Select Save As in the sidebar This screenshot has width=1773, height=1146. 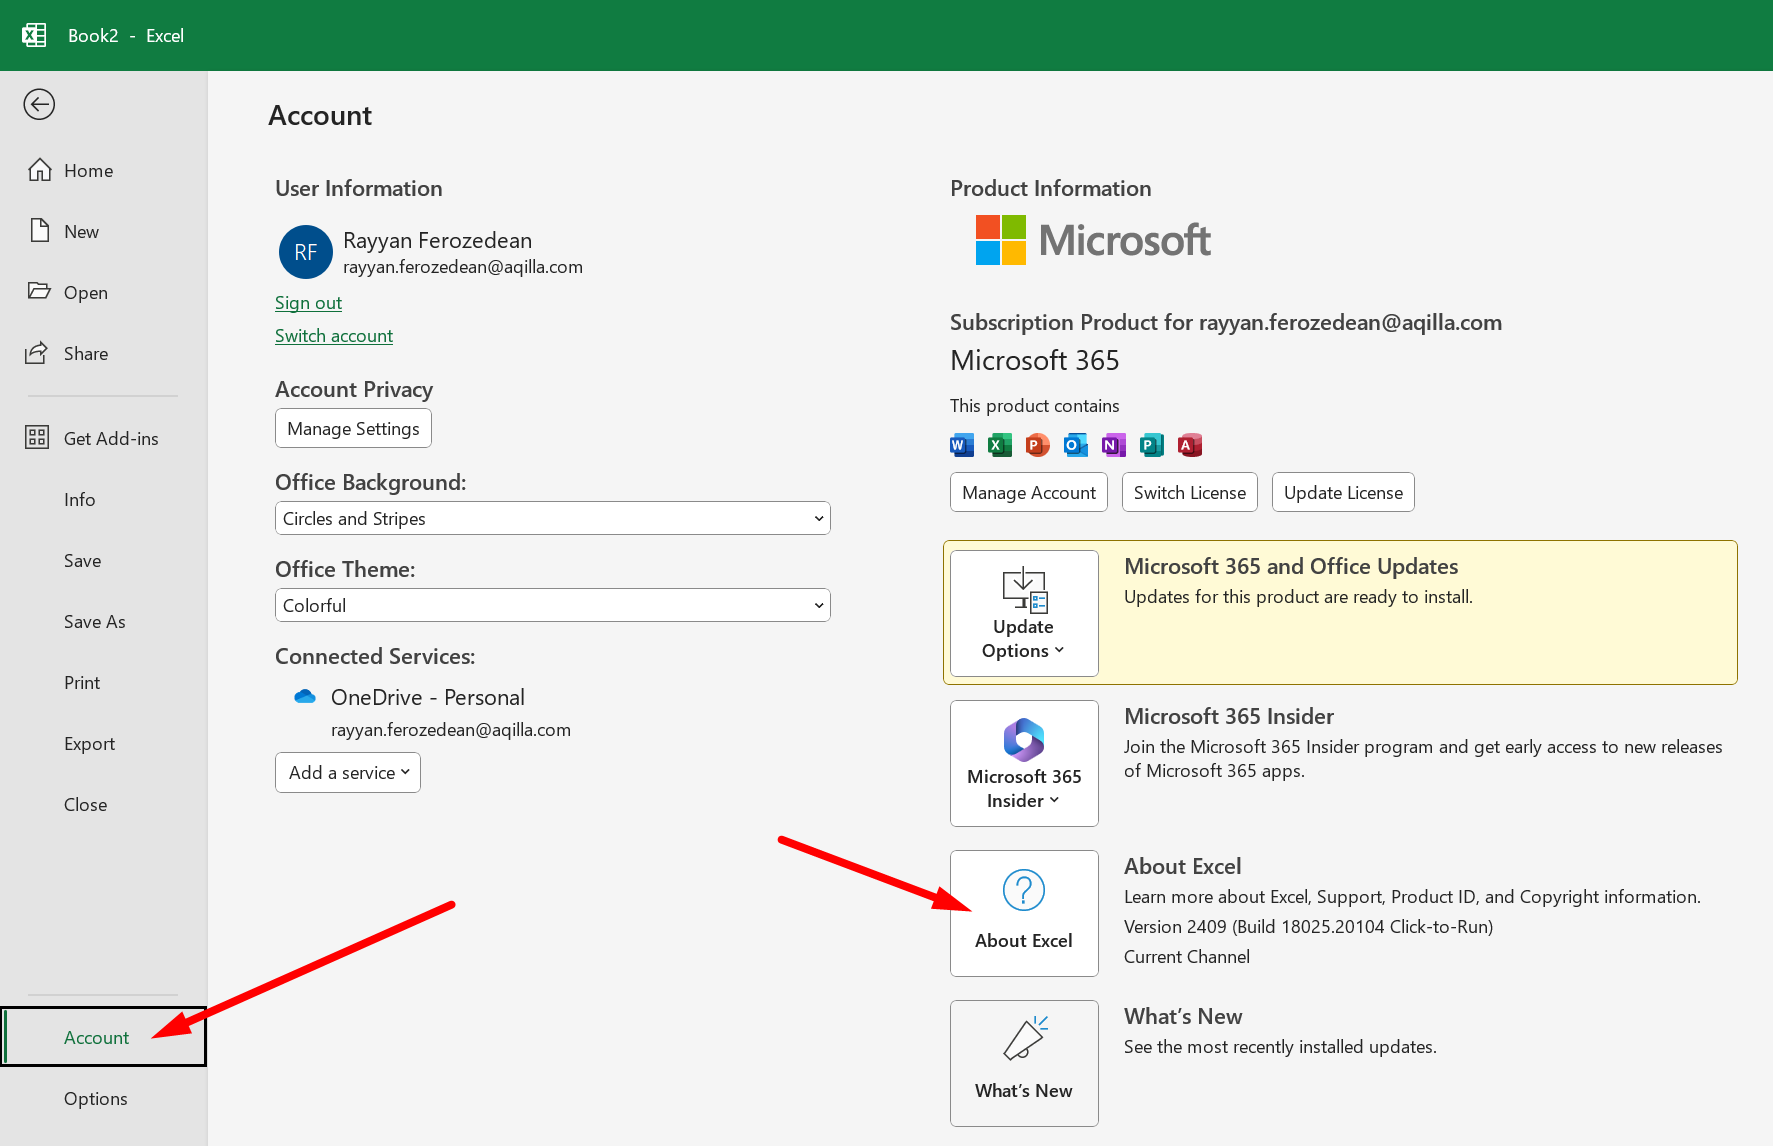(95, 621)
